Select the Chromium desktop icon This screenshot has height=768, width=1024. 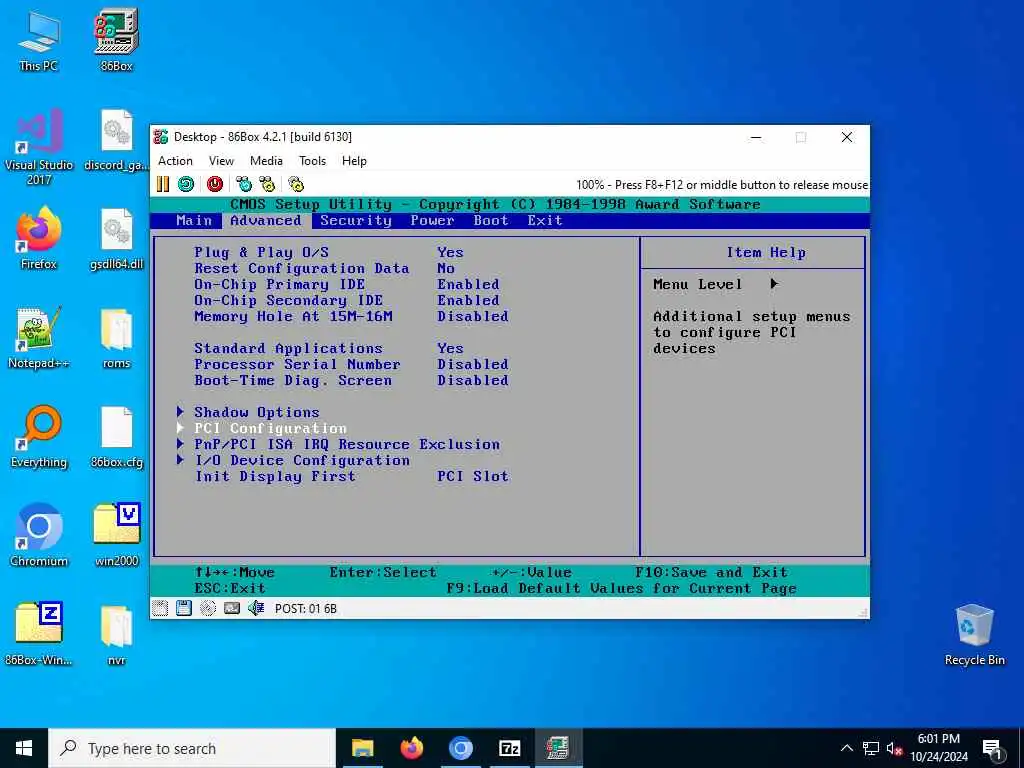tap(39, 536)
